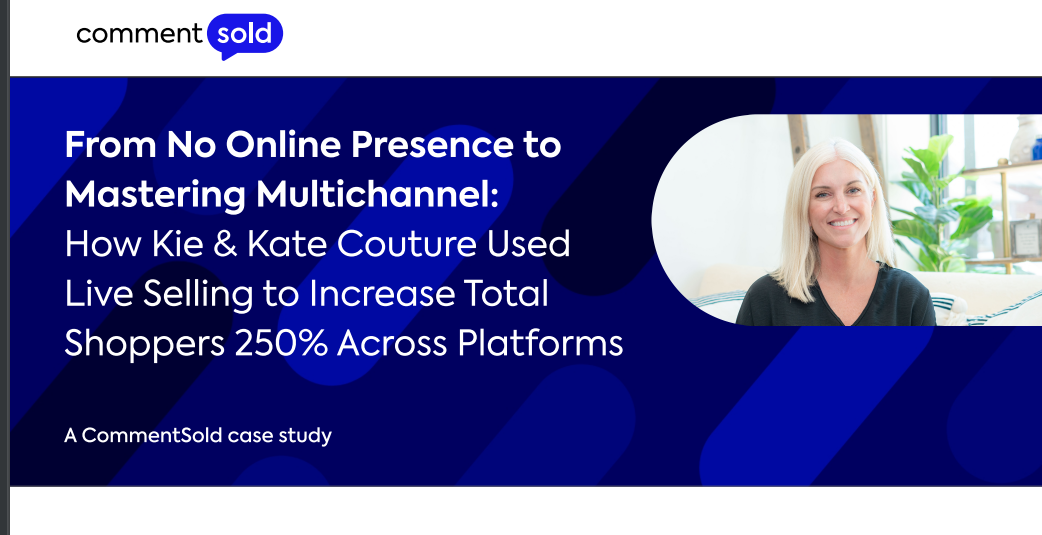
Task: Click the 'Mastering Multichannel:' heading line
Action: pyautogui.click(x=282, y=194)
